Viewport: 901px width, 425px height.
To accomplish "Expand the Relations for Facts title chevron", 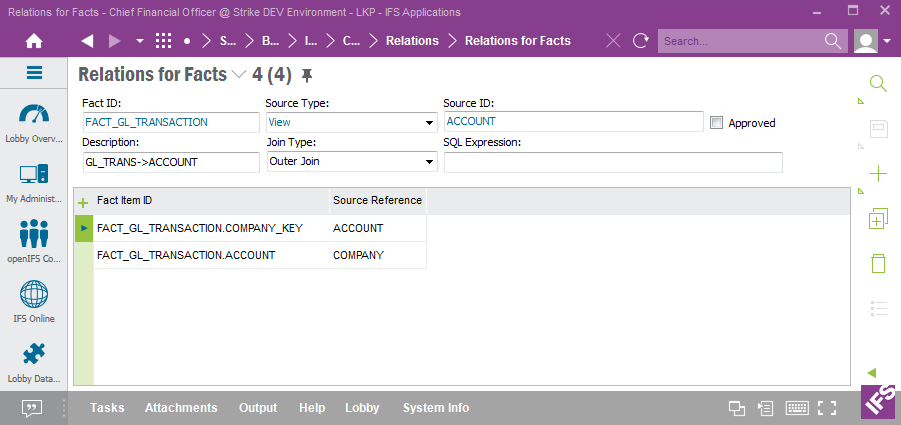I will point(238,75).
